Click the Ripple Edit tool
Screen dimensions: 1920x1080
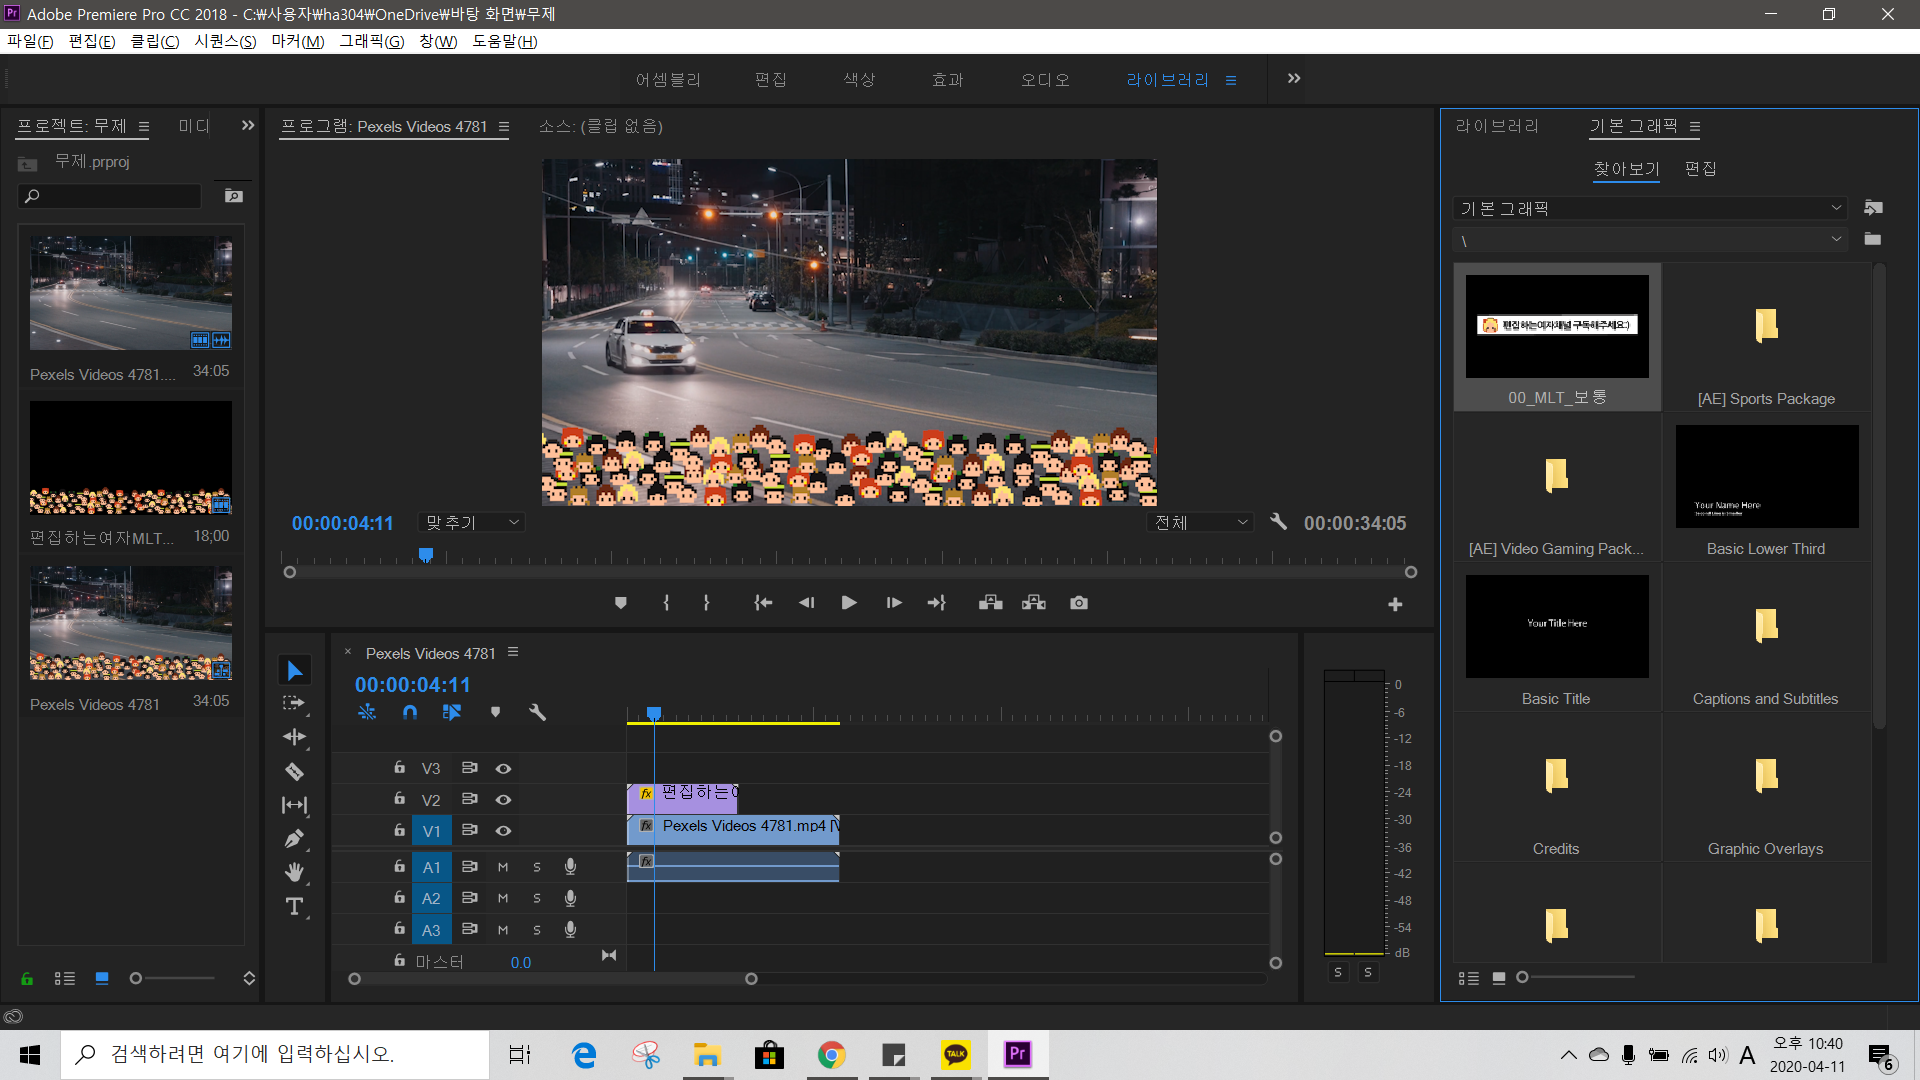point(294,737)
